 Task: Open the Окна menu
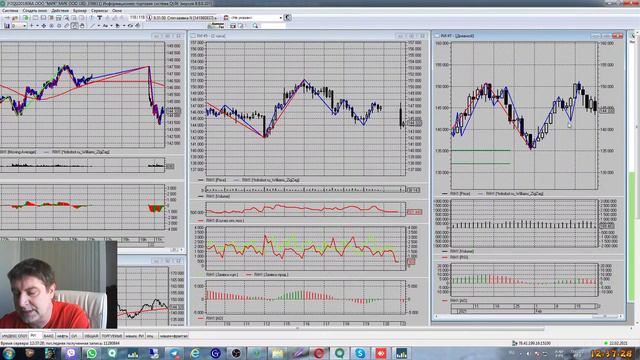click(117, 11)
